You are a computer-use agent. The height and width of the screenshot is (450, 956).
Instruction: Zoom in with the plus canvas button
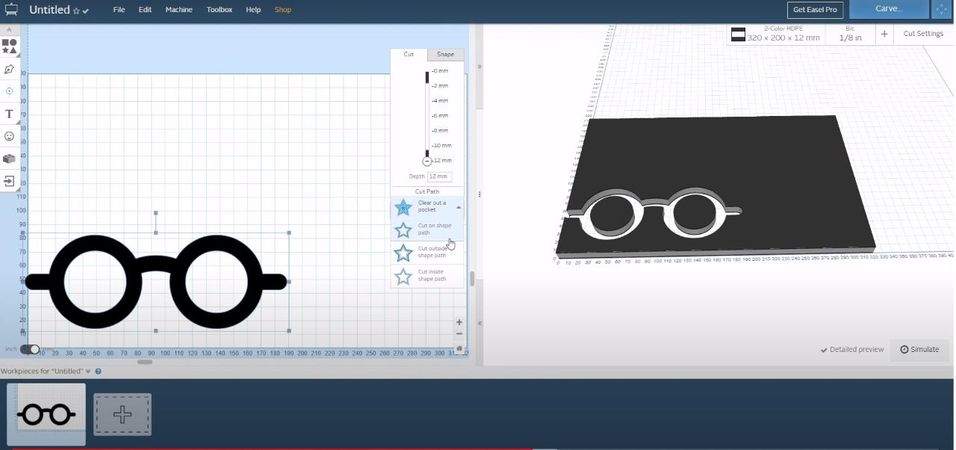tap(459, 322)
